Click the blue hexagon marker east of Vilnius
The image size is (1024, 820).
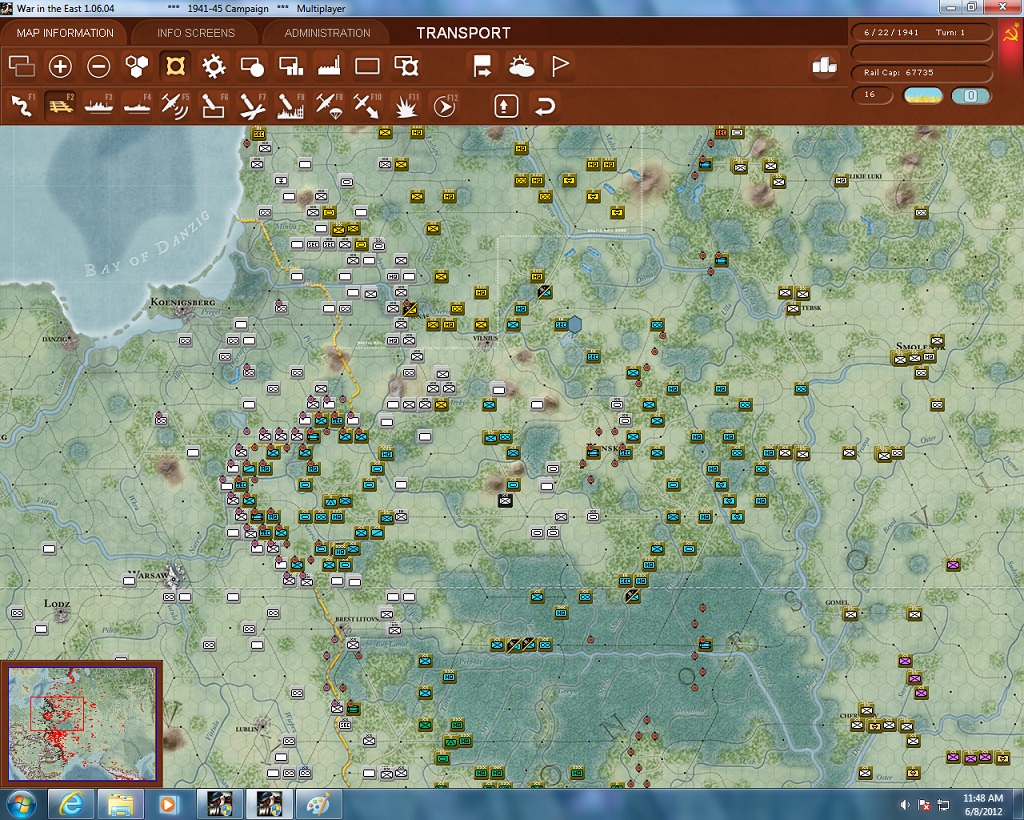click(575, 324)
